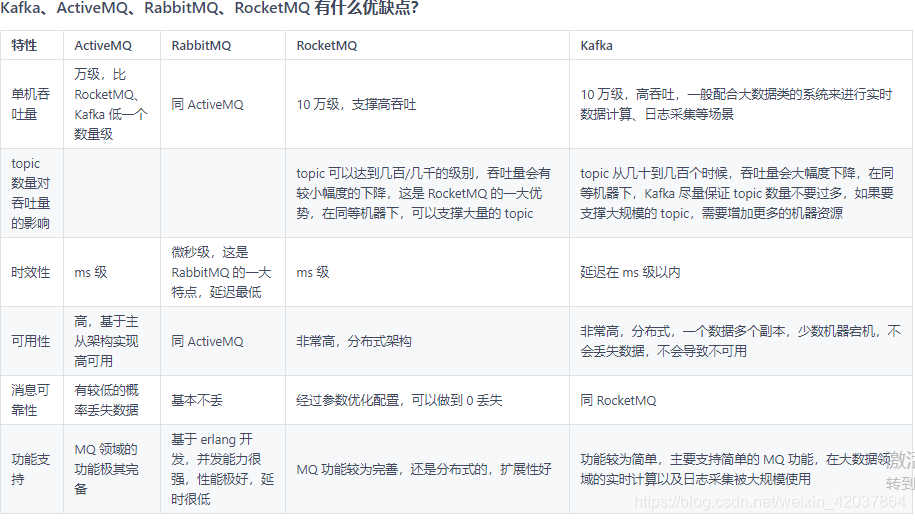Click the cell '10 万级，支撑高吞吐'

tap(427, 104)
